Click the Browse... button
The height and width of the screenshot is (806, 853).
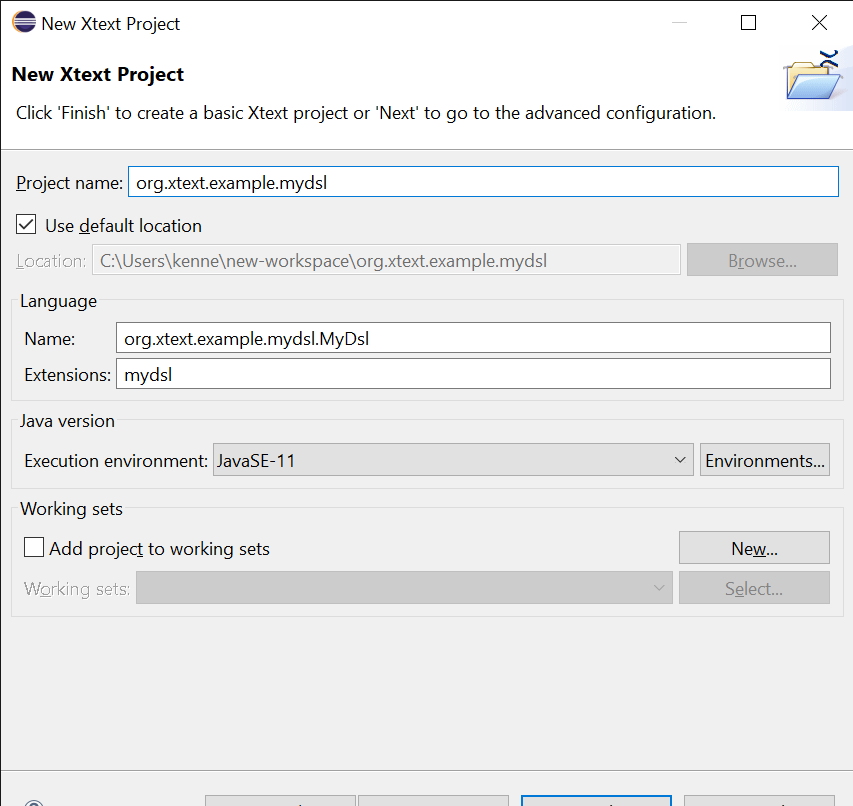pos(762,260)
